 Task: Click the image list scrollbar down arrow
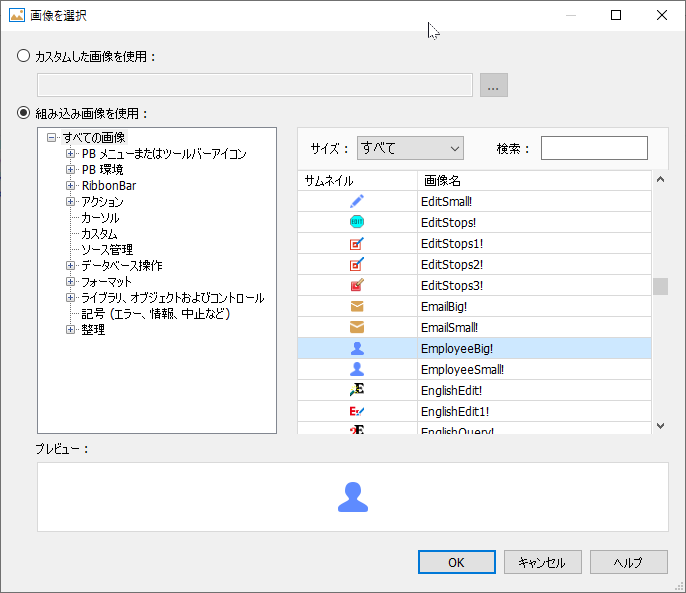tap(660, 426)
